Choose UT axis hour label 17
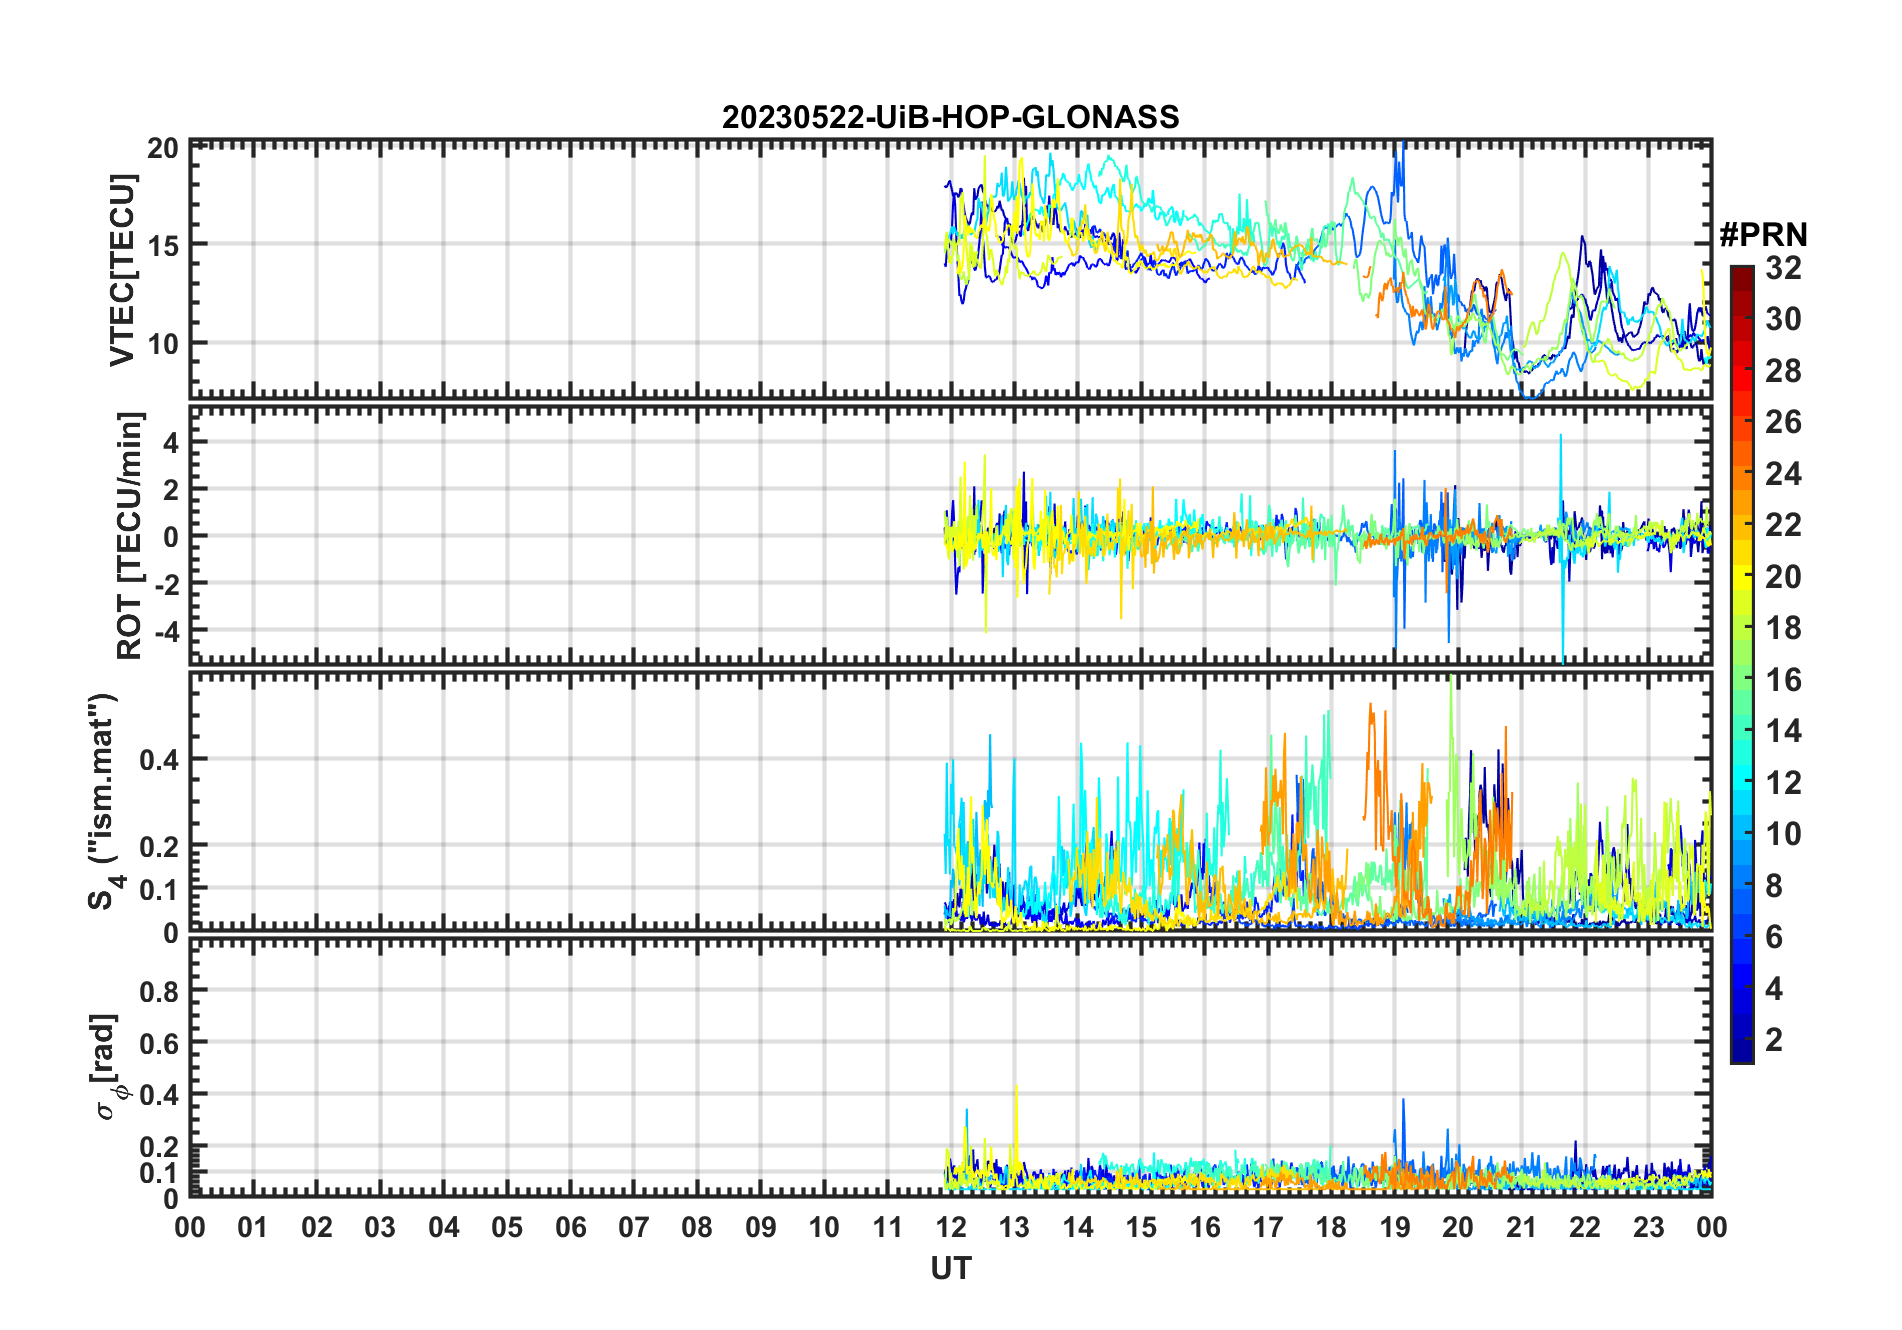The width and height of the screenshot is (1902, 1330). coord(1268,1227)
